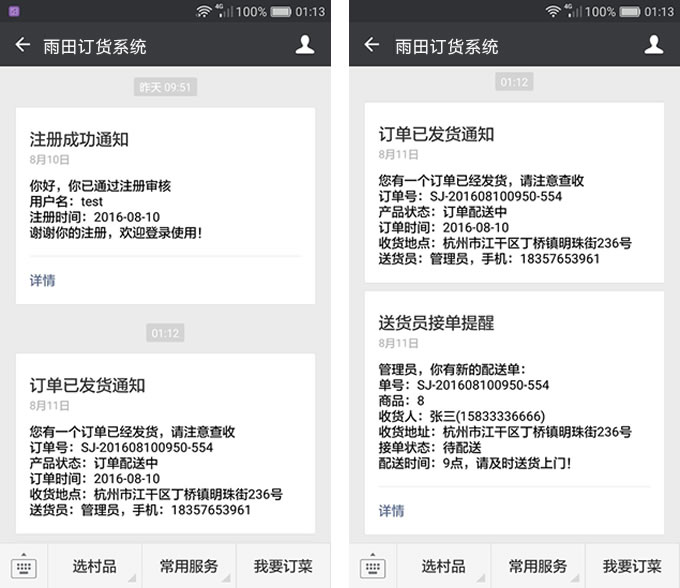Tap 我要订菜 on left phone

283,566
